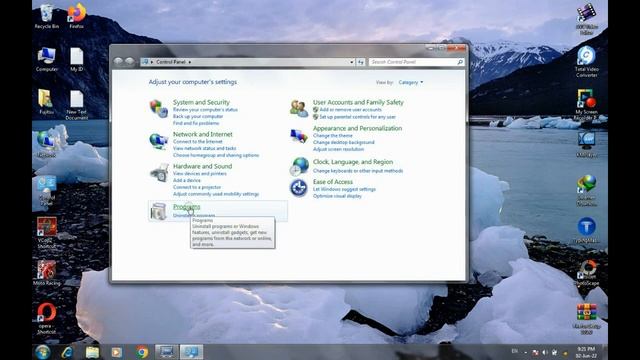
Task: Click the Appearance and Personalization icon
Action: 299,136
